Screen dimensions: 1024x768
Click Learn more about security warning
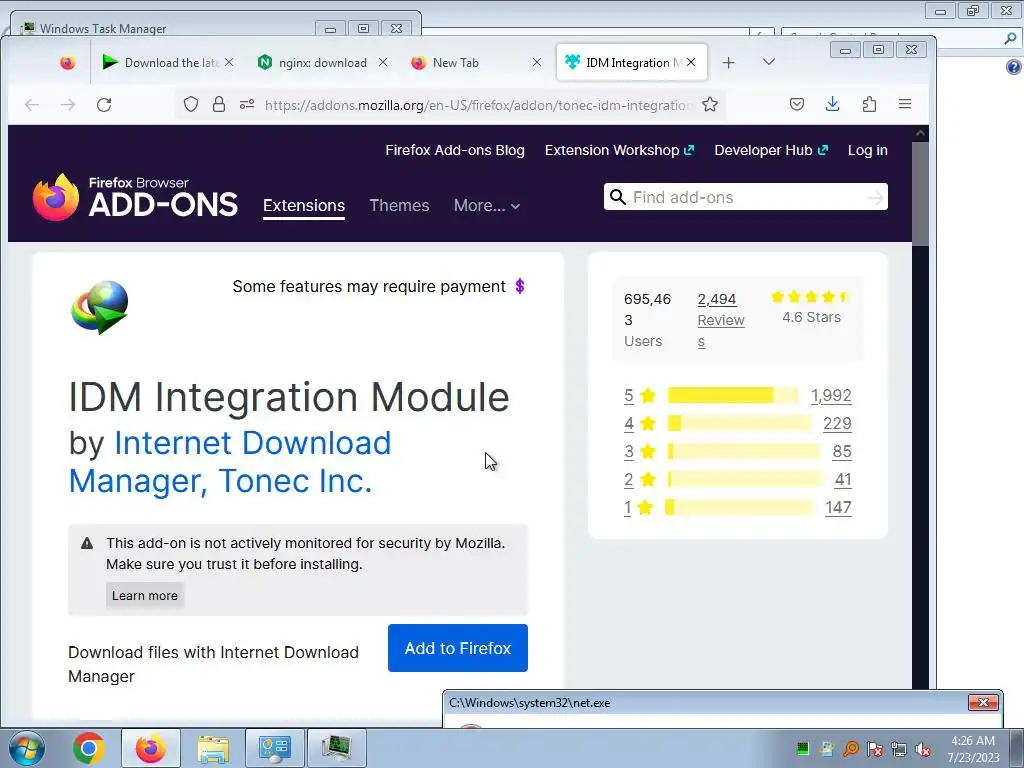[x=145, y=596]
